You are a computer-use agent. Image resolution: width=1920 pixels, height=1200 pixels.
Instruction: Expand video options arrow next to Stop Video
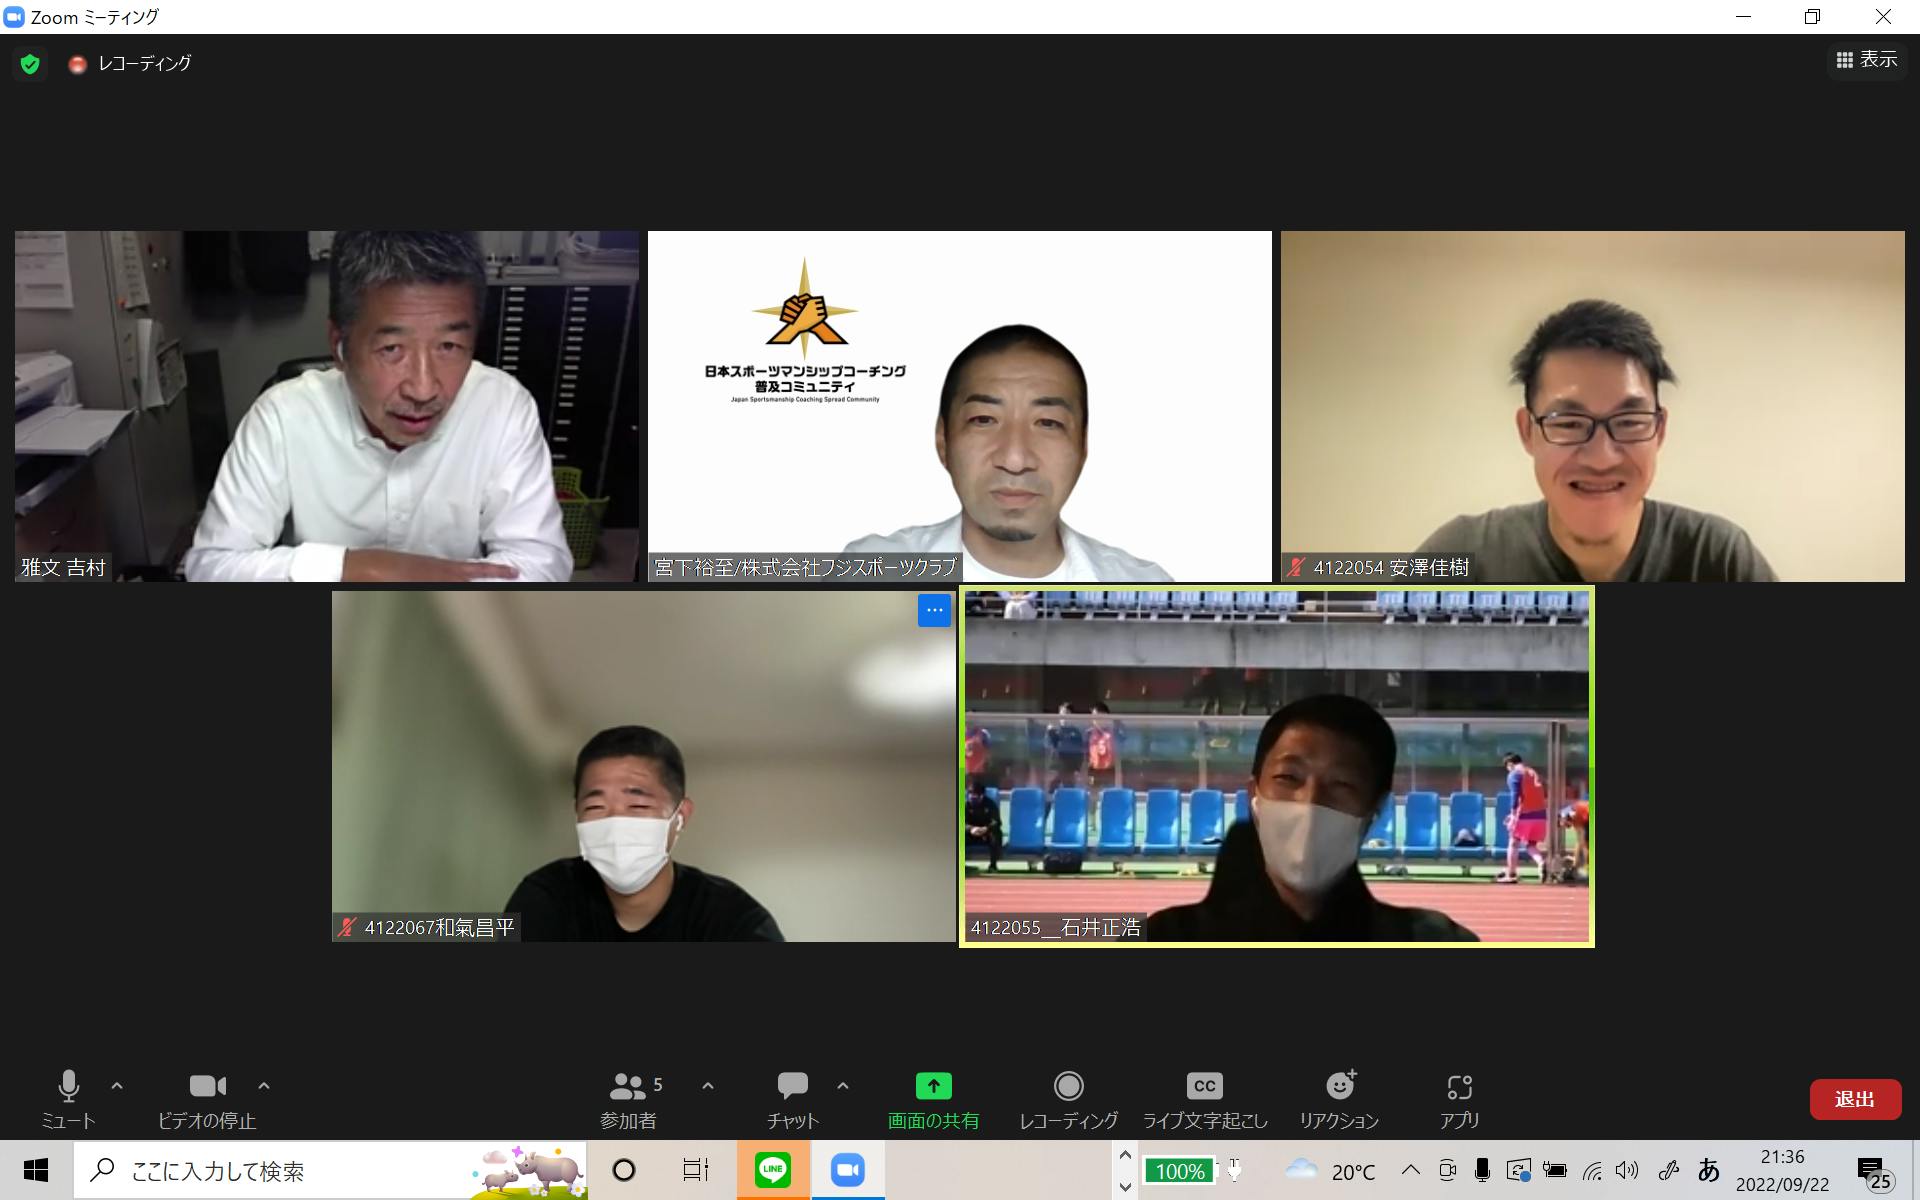click(264, 1086)
